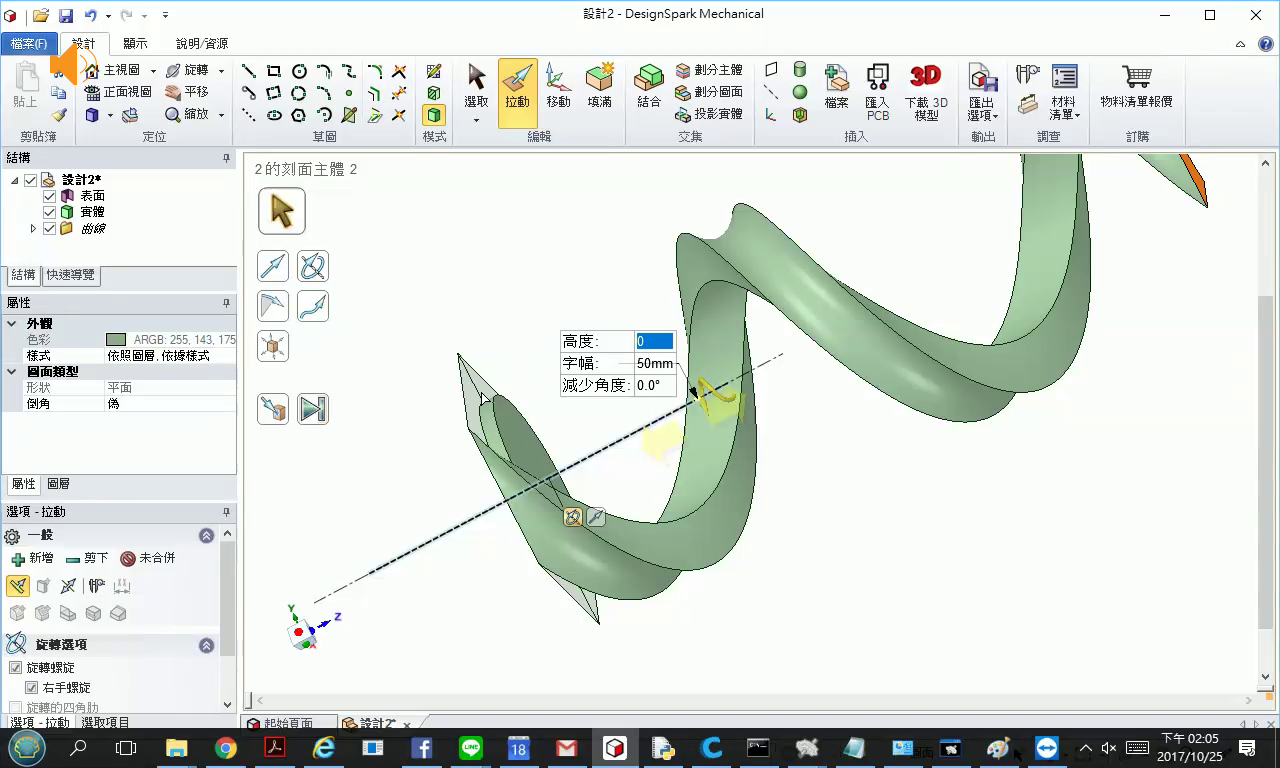The image size is (1280, 768).
Task: Click the 剪下 cut option
Action: [x=87, y=559]
